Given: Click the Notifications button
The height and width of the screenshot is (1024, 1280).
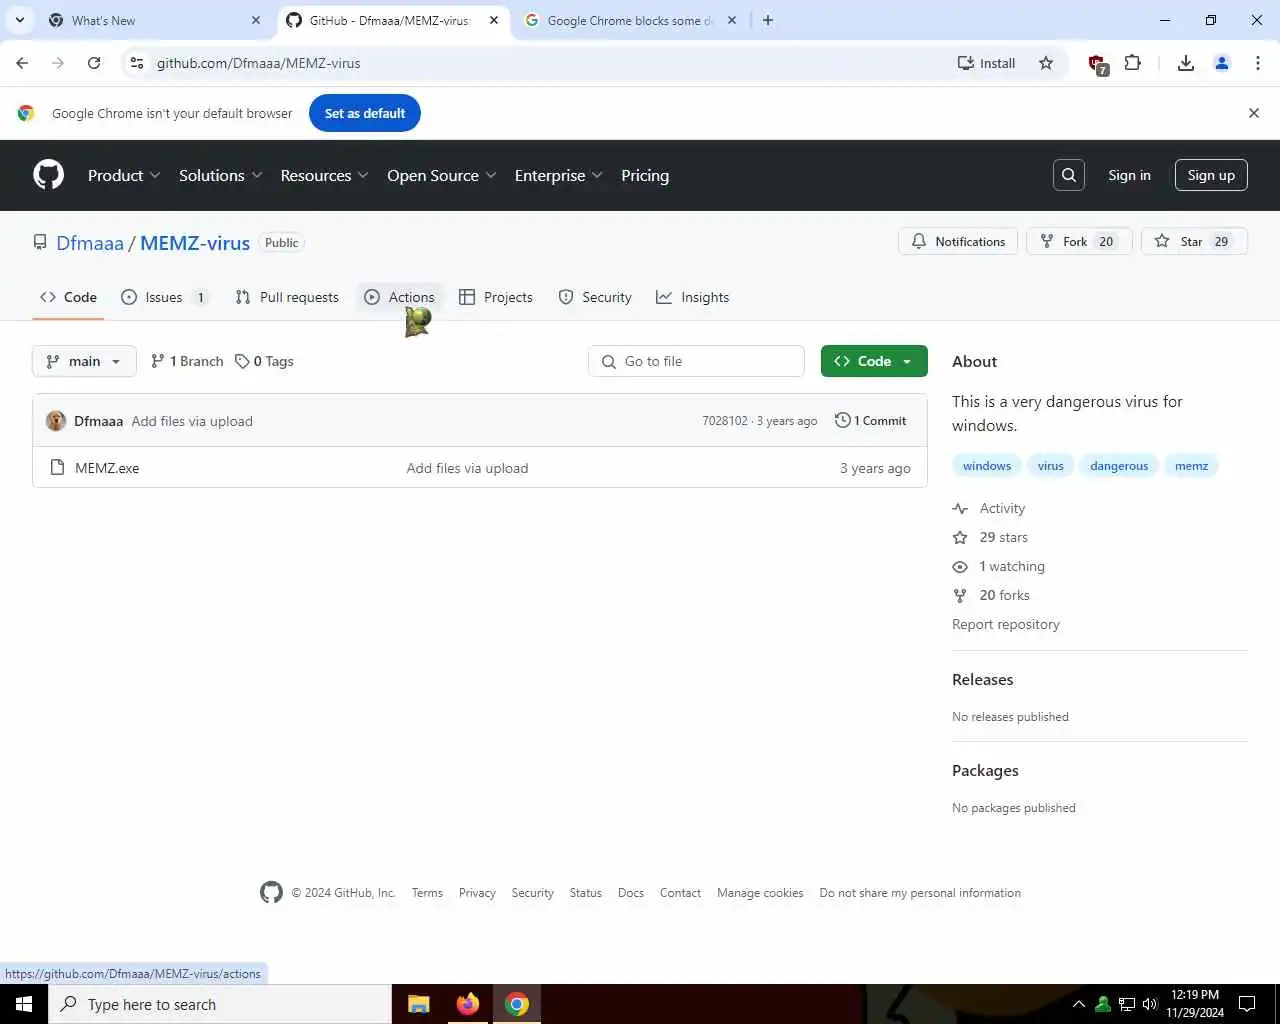Looking at the screenshot, I should click(x=958, y=241).
